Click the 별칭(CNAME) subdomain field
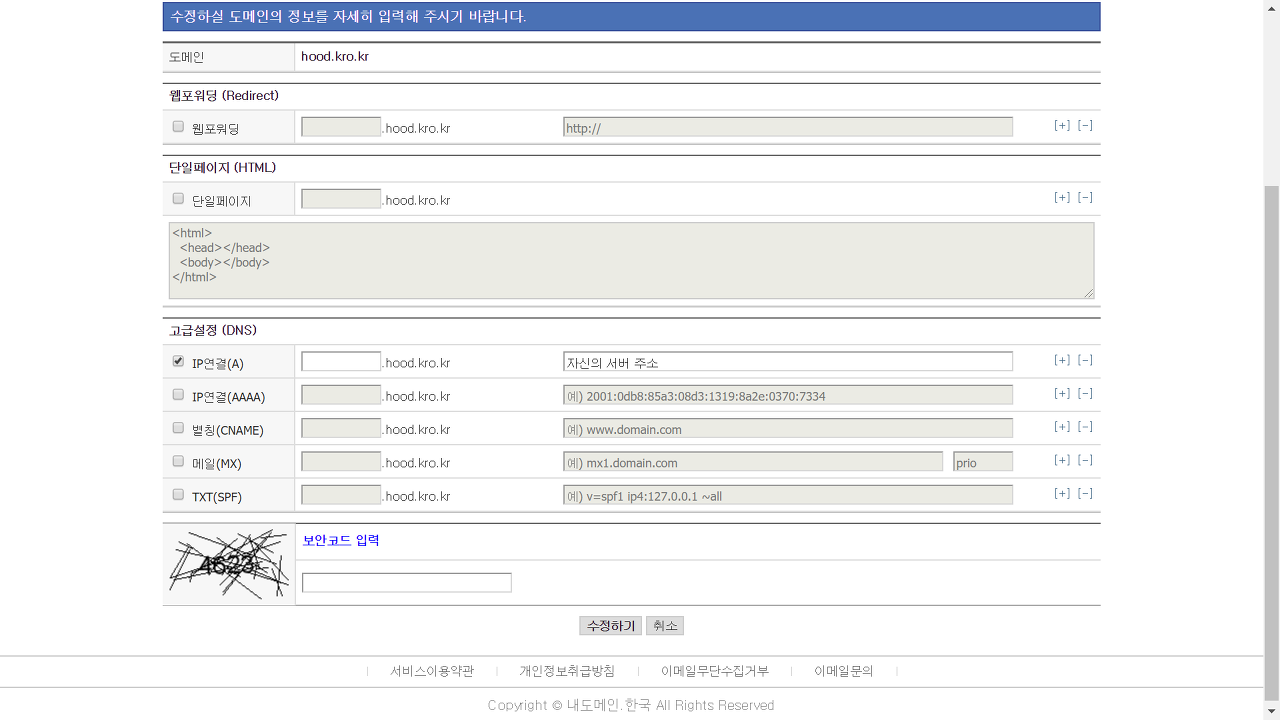 coord(341,428)
